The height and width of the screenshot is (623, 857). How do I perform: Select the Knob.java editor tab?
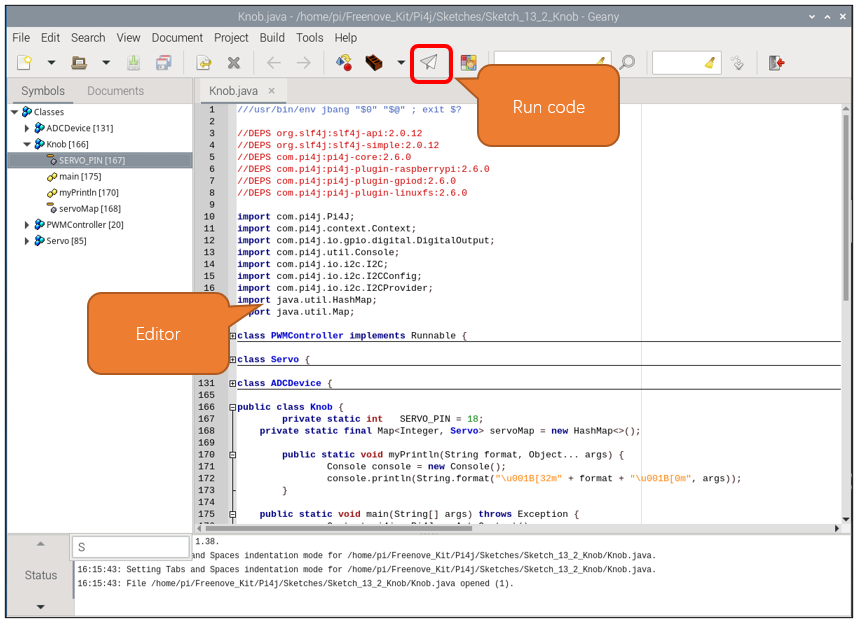(x=233, y=91)
